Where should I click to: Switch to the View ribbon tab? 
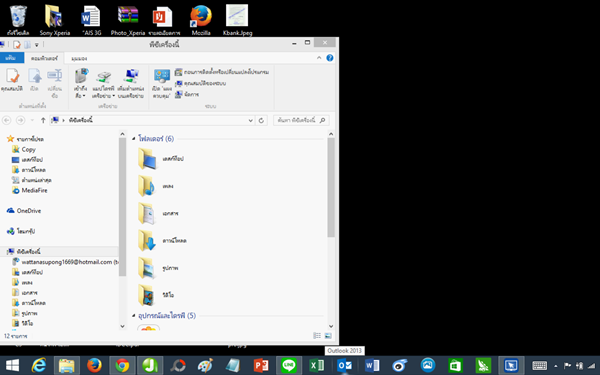79,59
